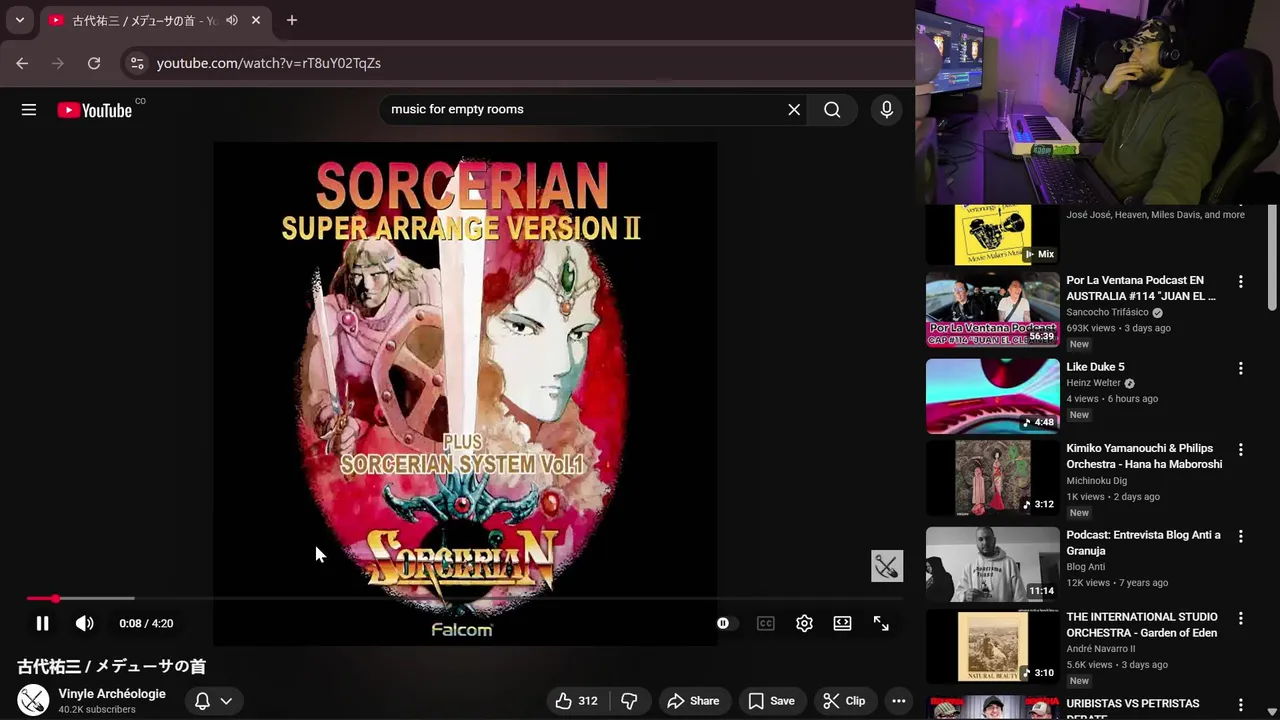1280x720 pixels.
Task: Open Like Duke 5 video thumbnail
Action: 992,396
